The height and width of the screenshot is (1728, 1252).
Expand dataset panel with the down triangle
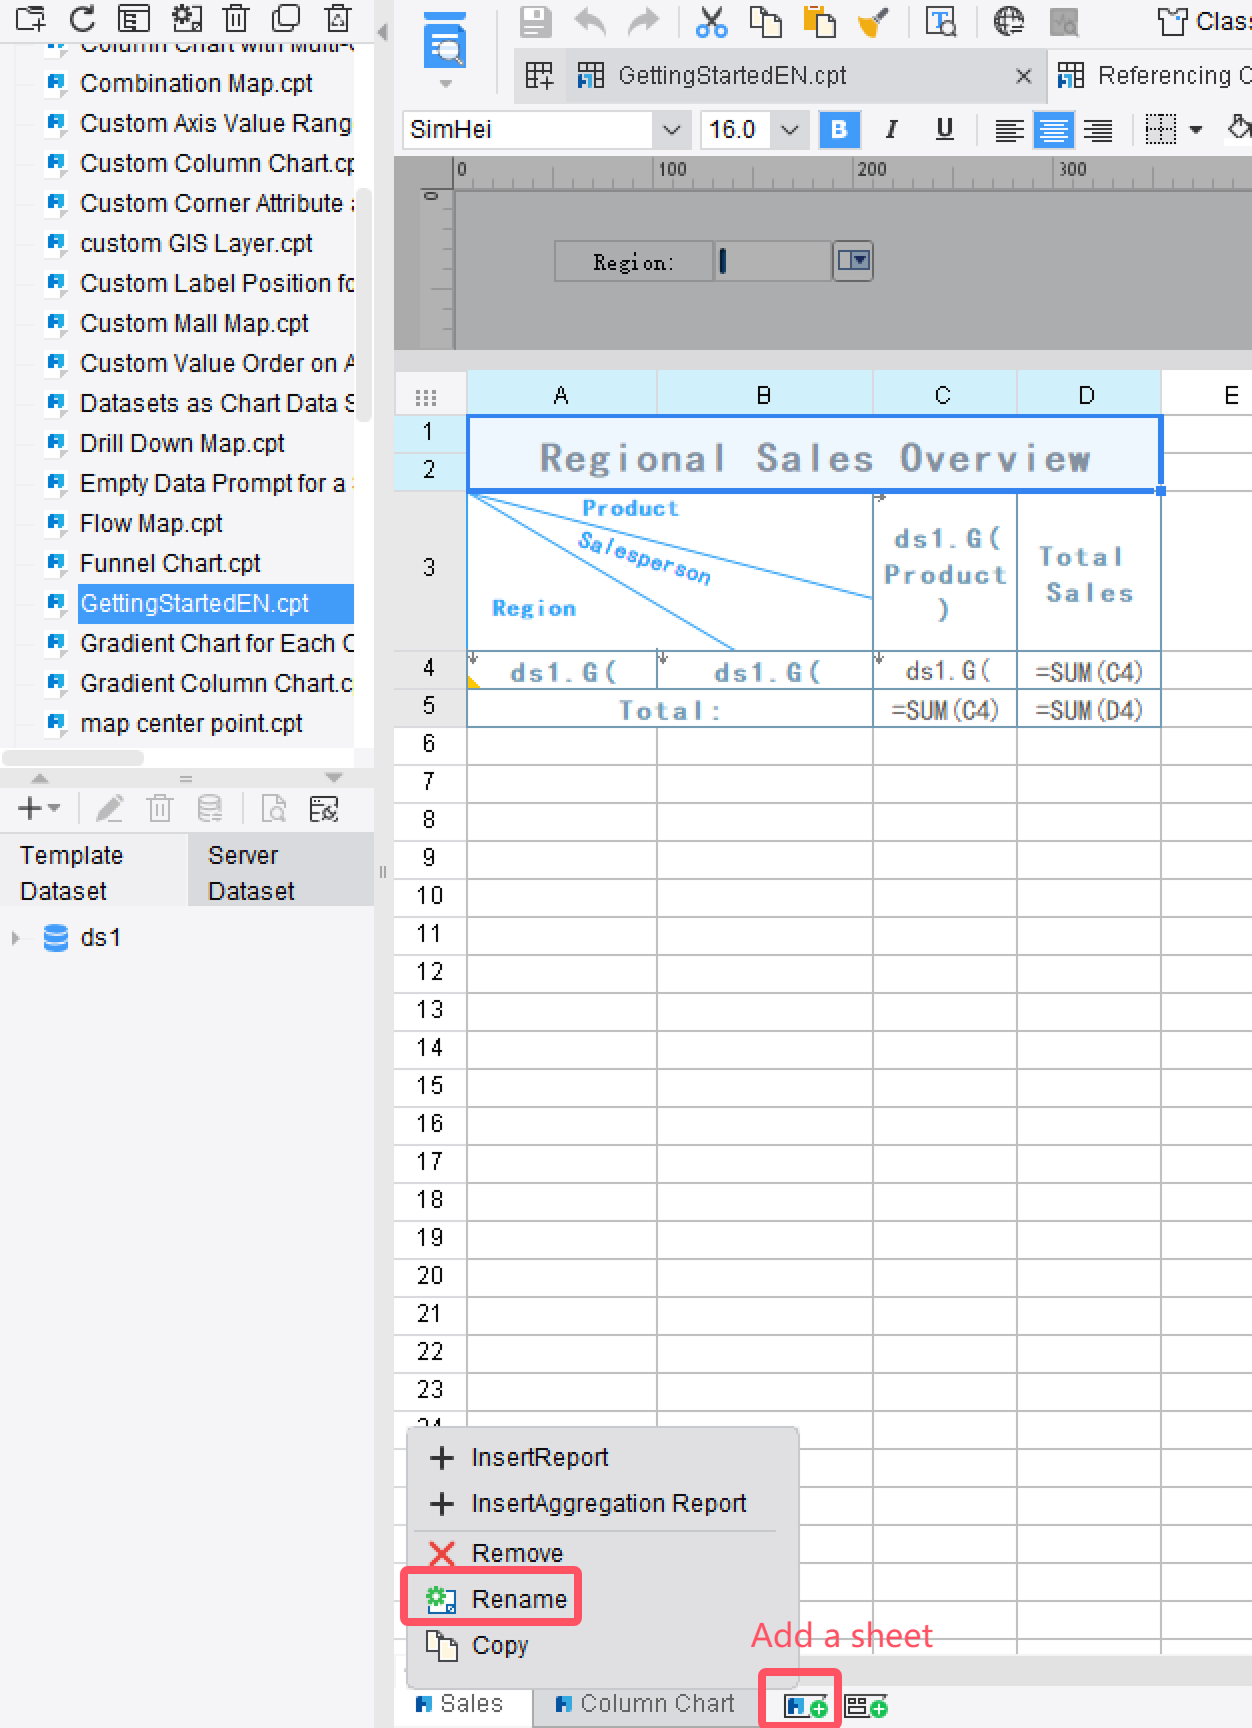(334, 778)
